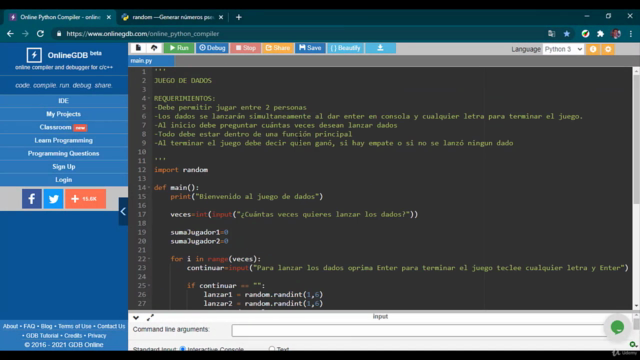Beautify the source code
640x360 pixels.
(x=345, y=48)
